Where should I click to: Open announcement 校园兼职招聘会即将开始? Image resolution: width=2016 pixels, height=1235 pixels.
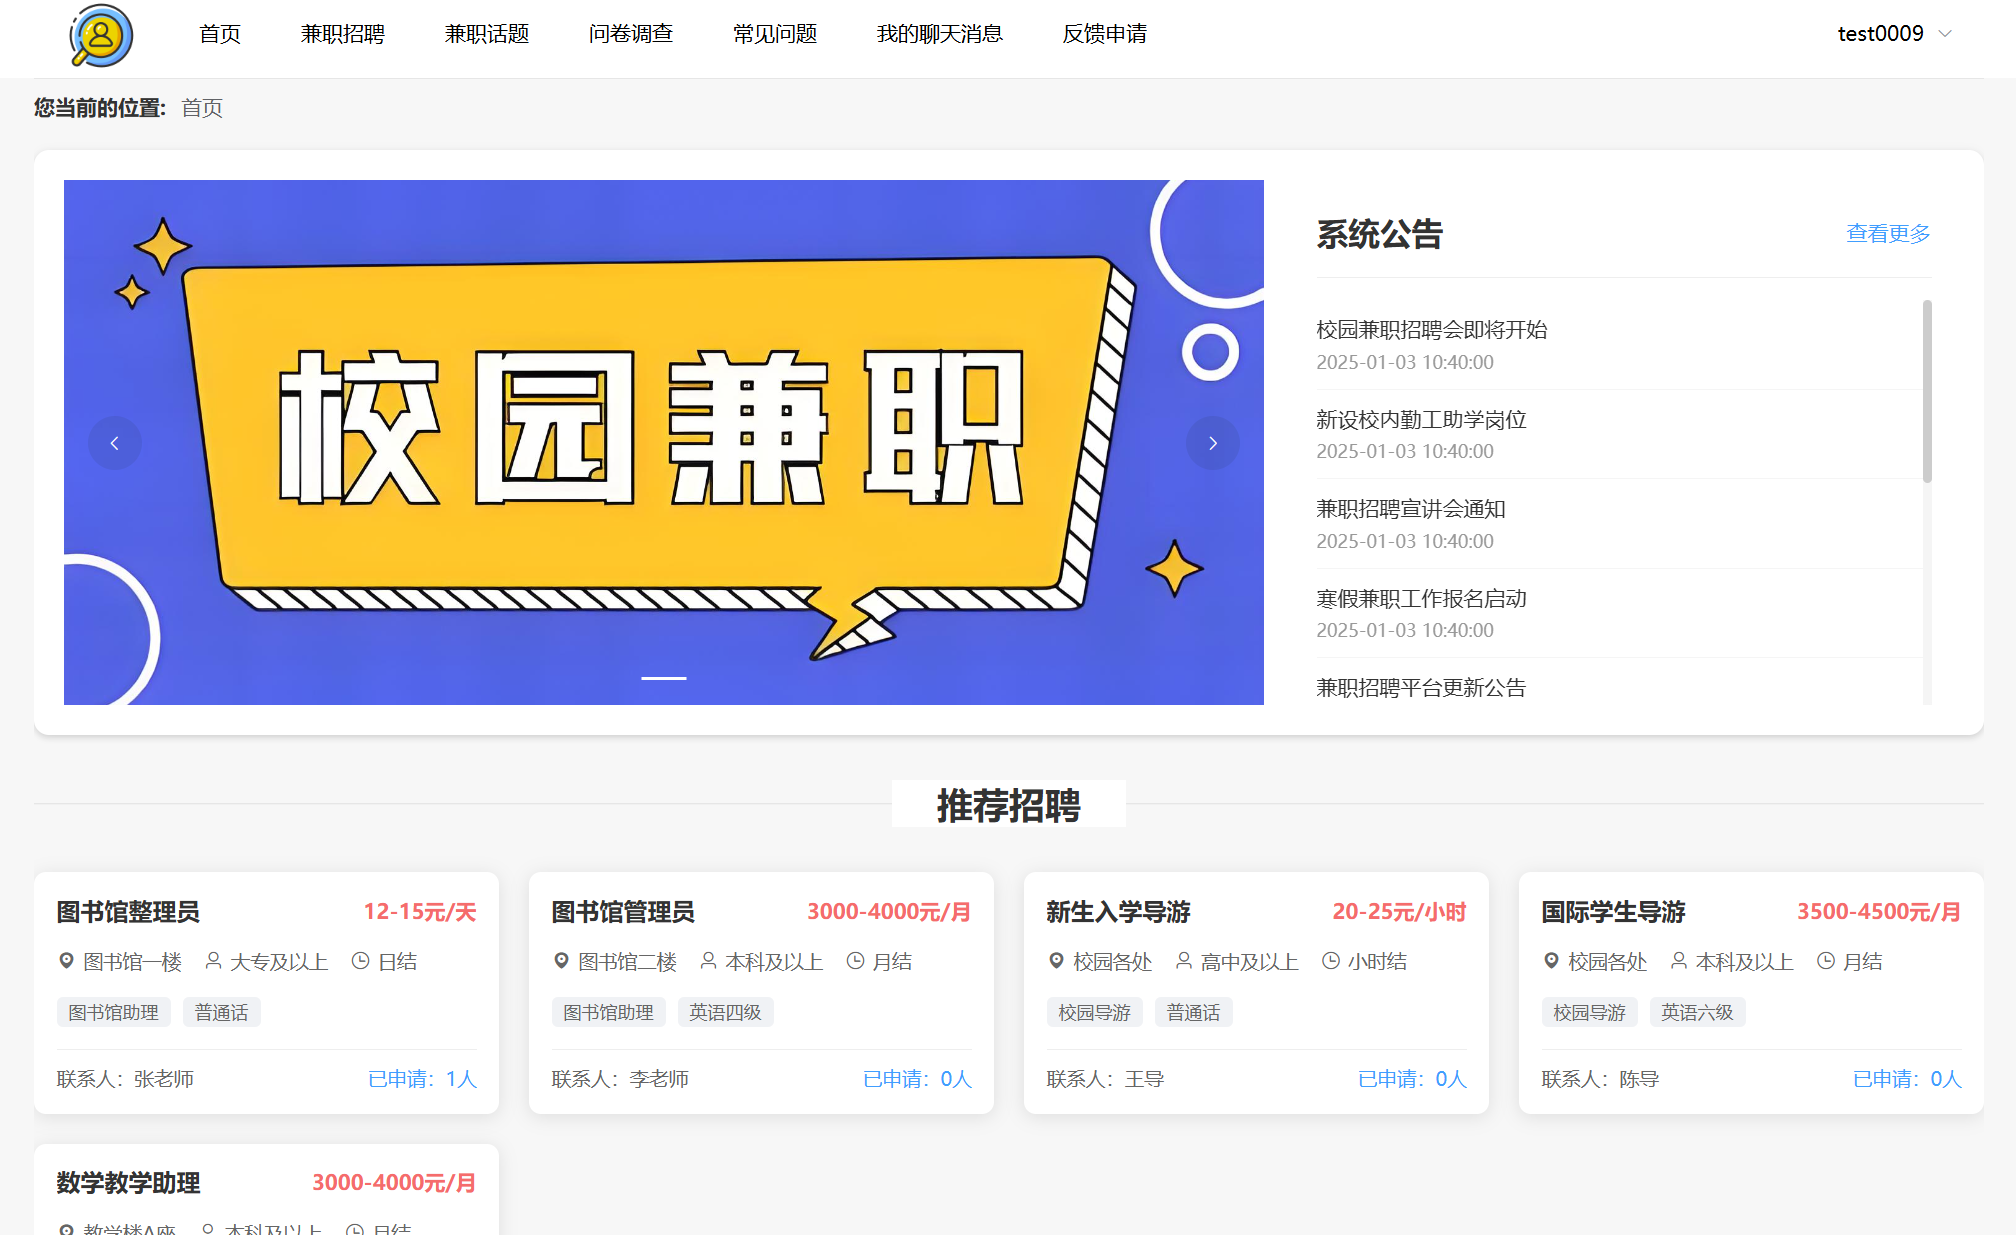1432,330
